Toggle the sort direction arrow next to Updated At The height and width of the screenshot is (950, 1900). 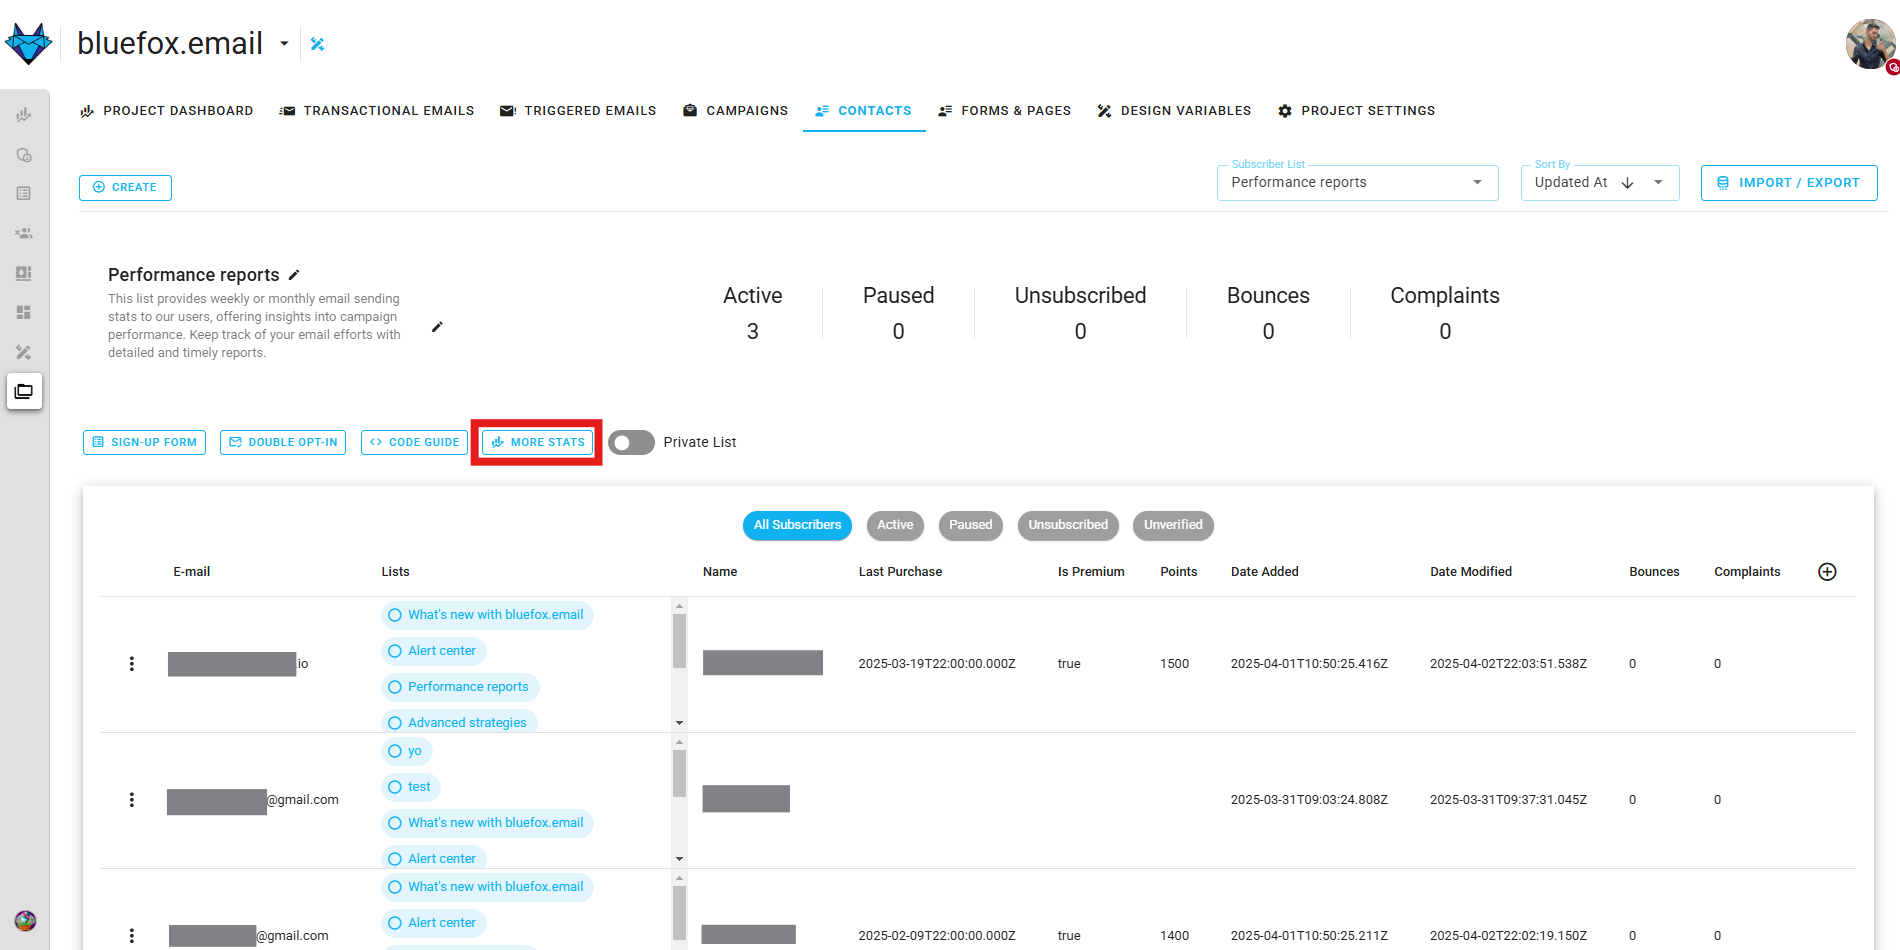(x=1627, y=183)
